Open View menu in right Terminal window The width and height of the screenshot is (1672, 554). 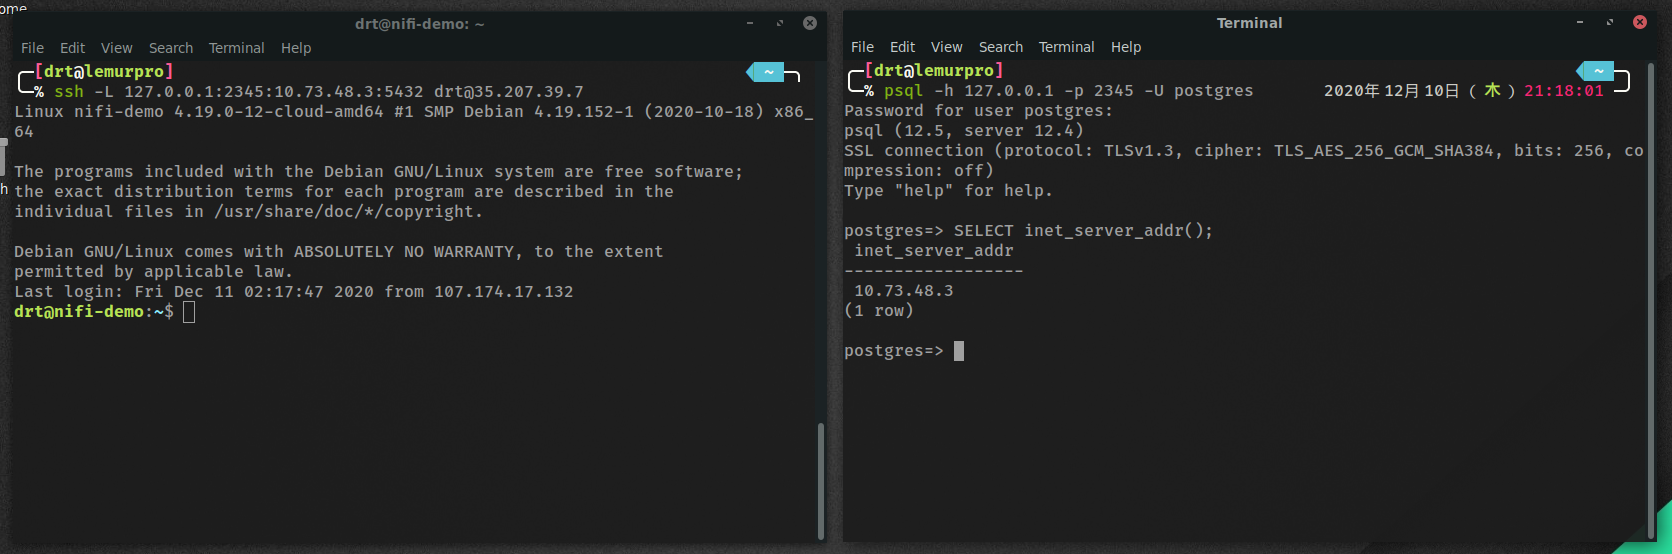(946, 47)
